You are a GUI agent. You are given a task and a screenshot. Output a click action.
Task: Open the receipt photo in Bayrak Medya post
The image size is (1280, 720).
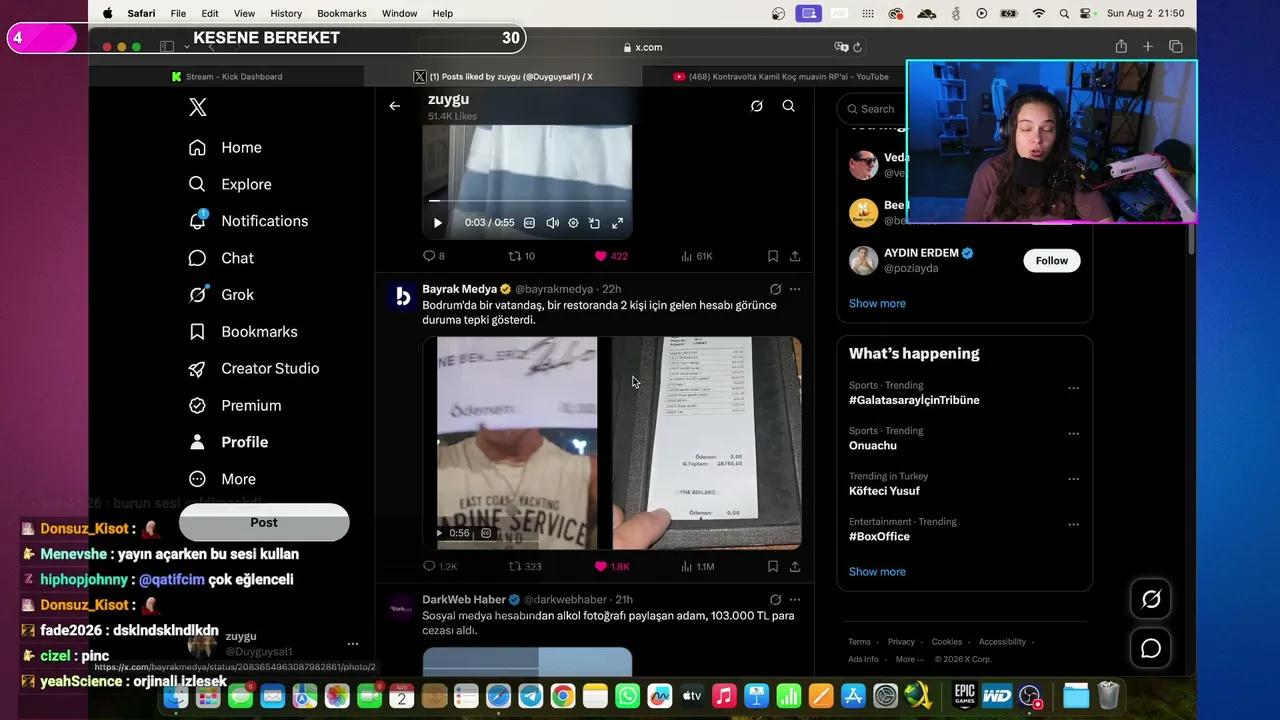707,443
